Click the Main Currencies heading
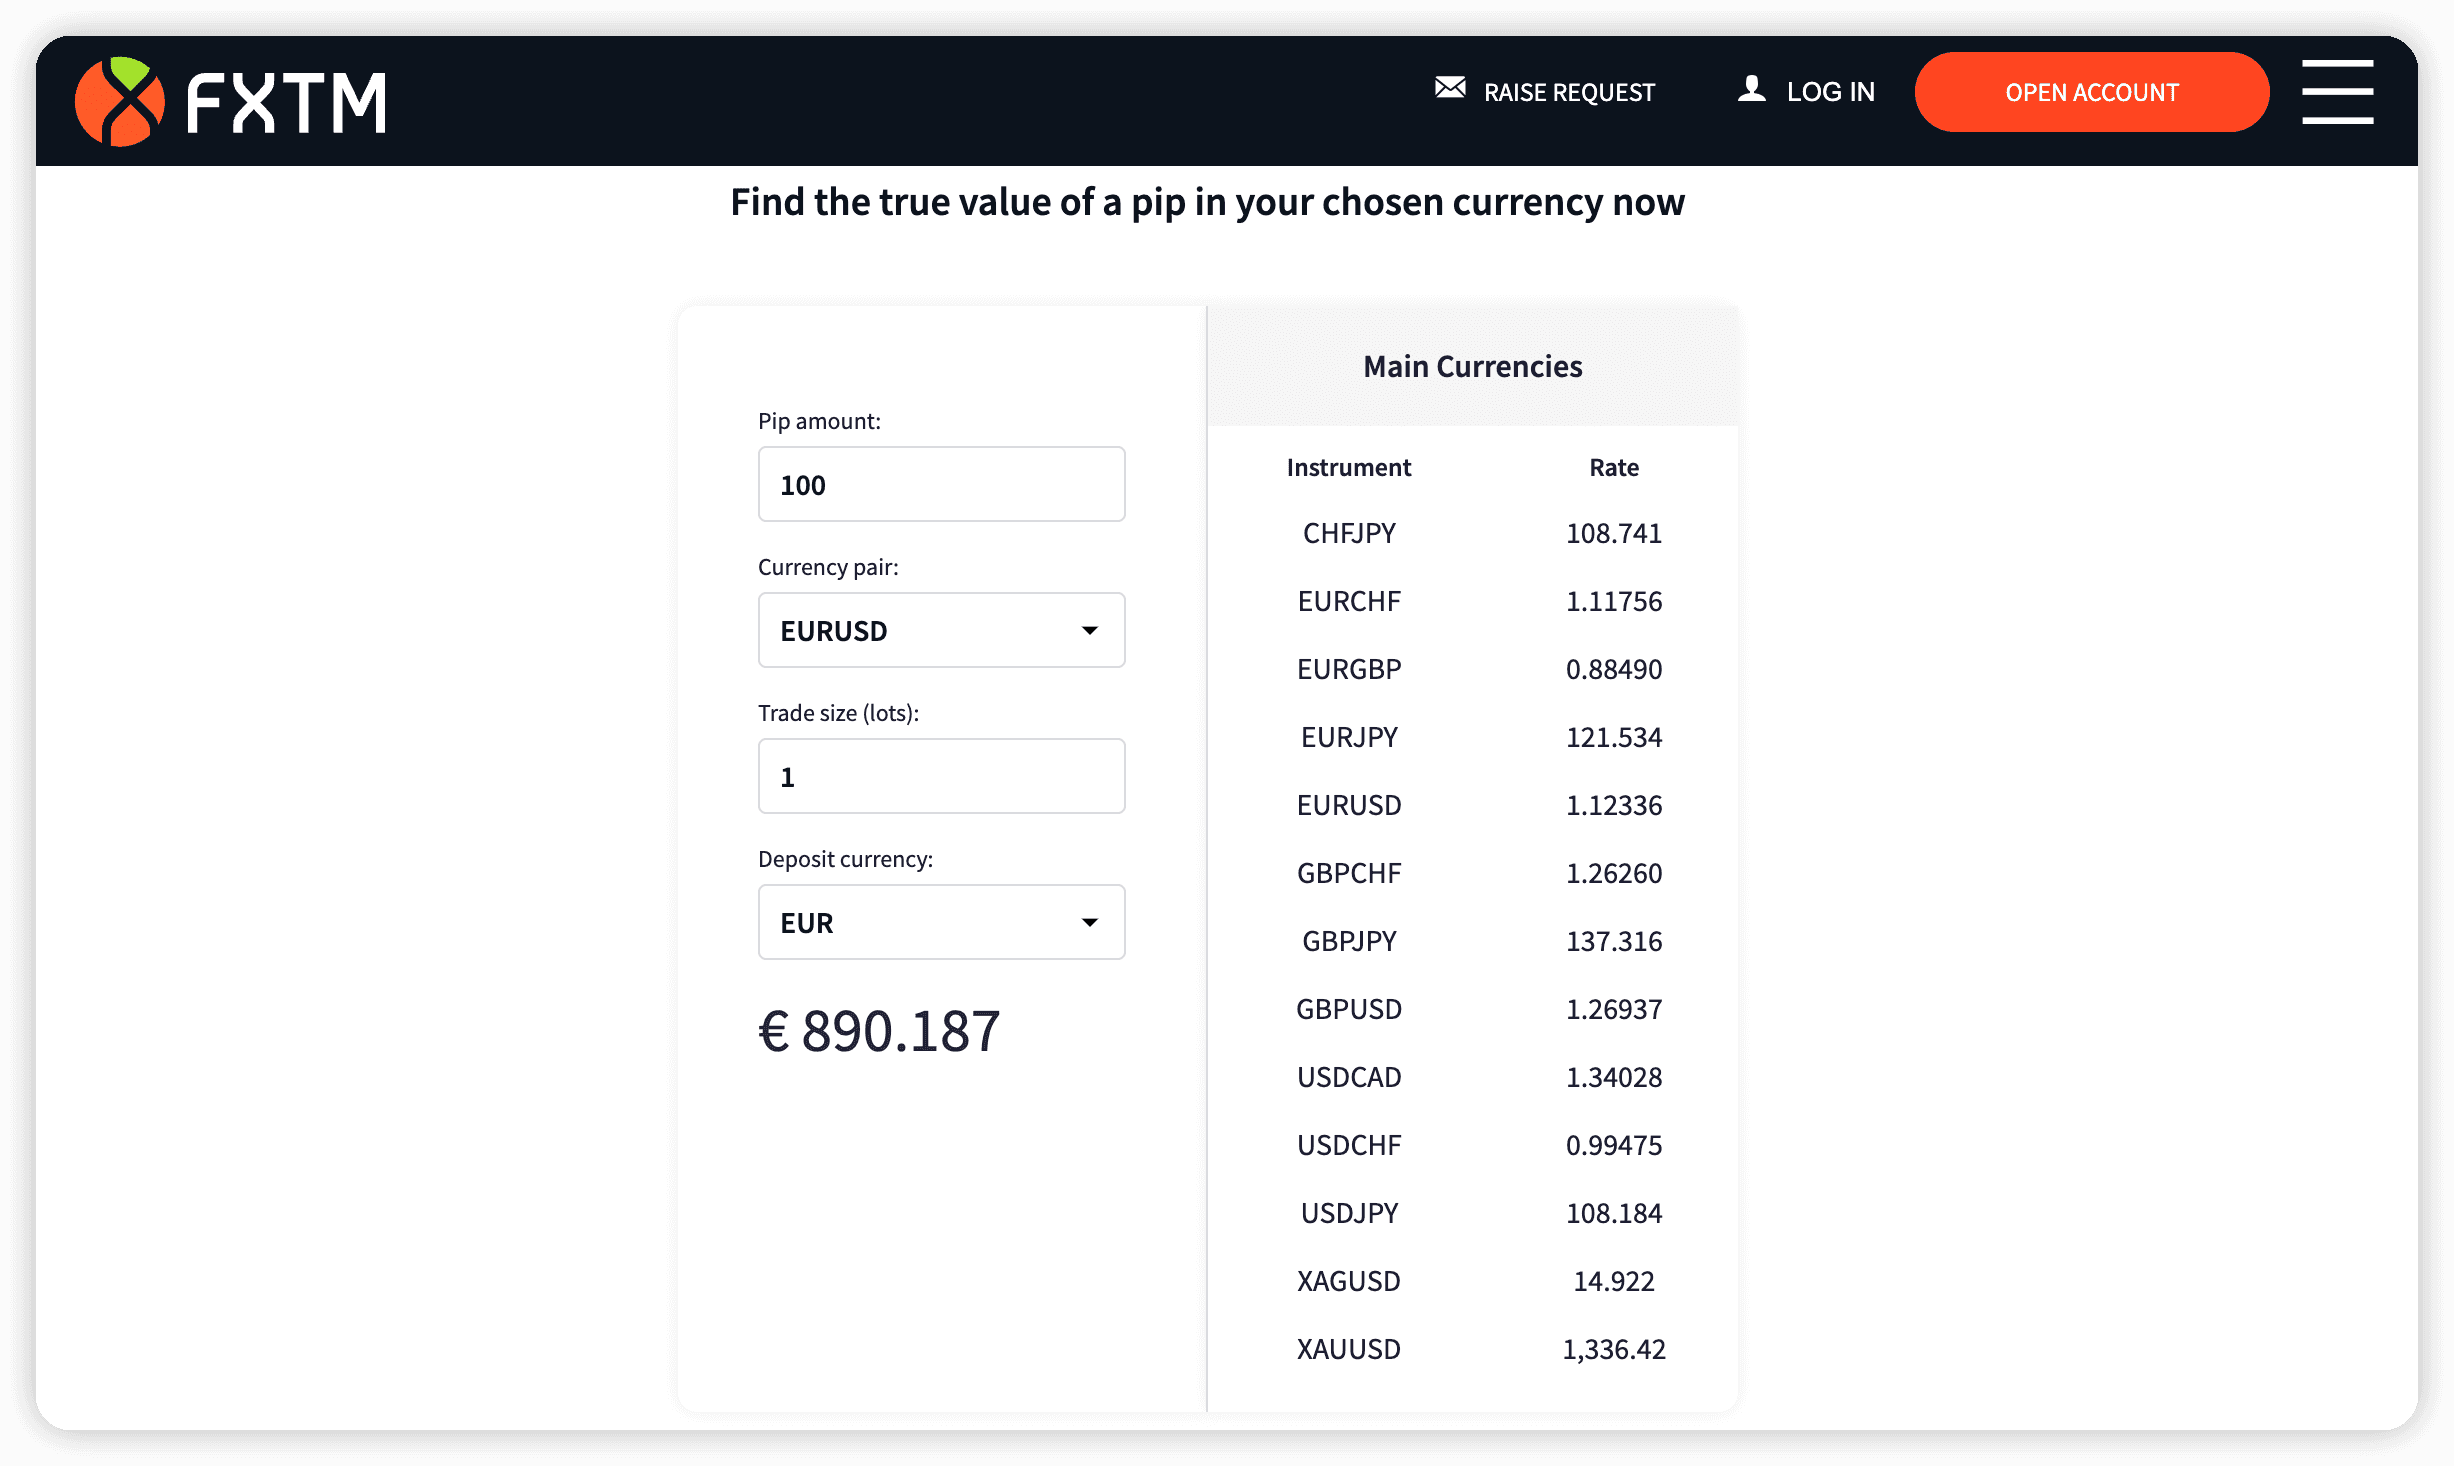The width and height of the screenshot is (2454, 1466). pyautogui.click(x=1472, y=366)
